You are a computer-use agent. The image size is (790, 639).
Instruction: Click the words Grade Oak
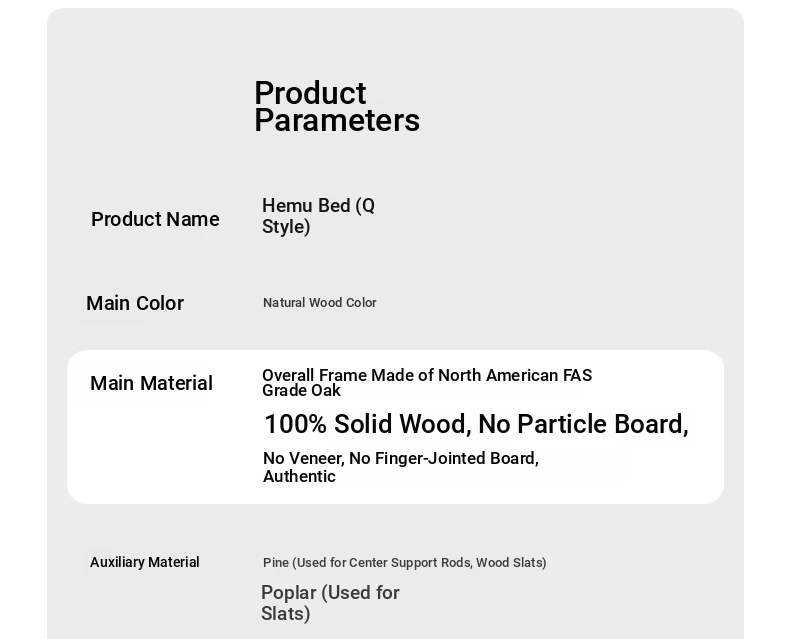coord(301,391)
